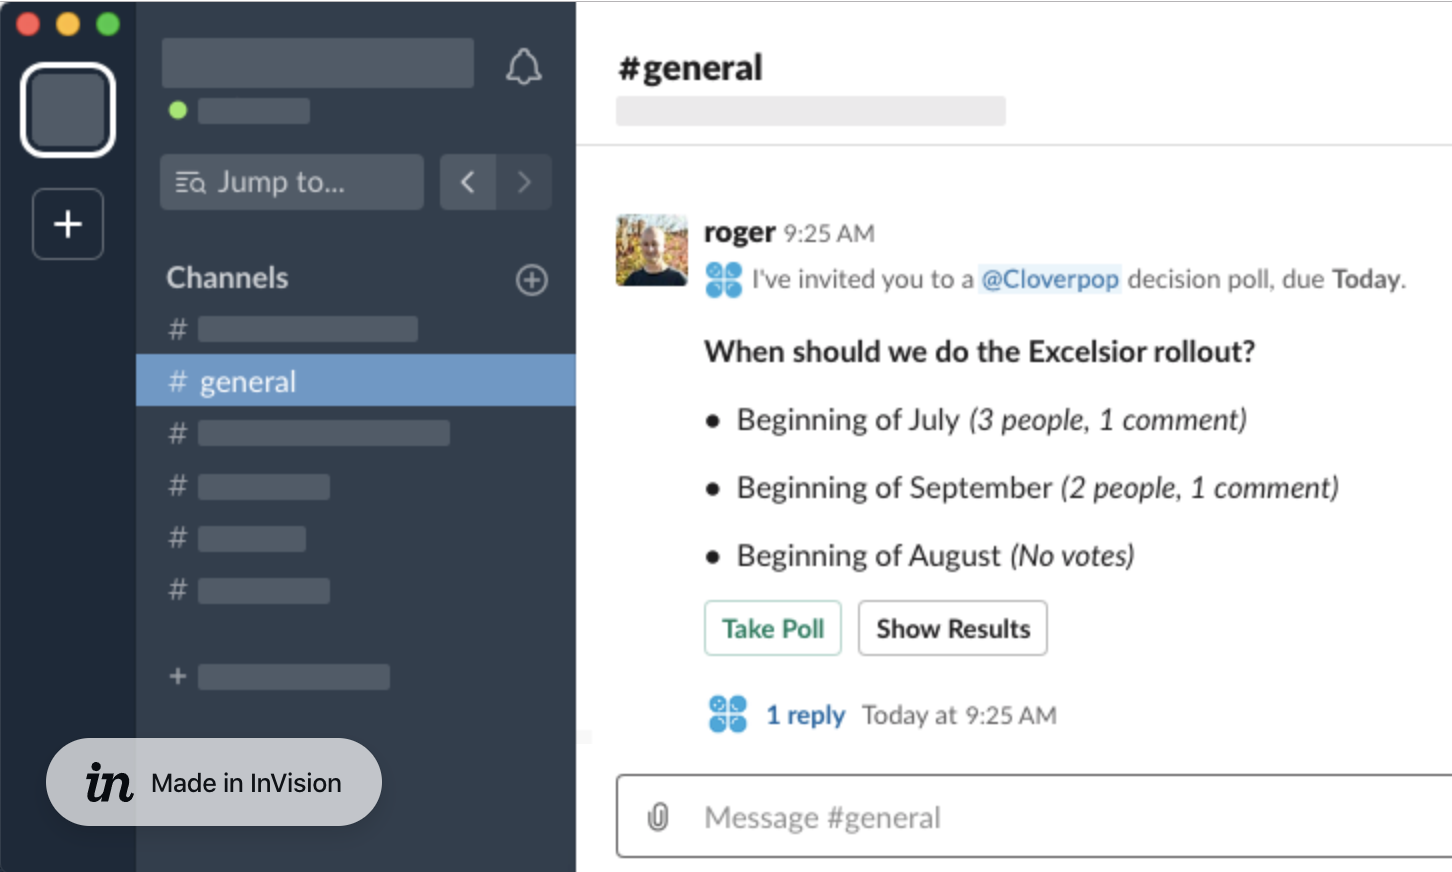Select the vote option Beginning of July
Screen dimensions: 1452x872
click(x=852, y=419)
